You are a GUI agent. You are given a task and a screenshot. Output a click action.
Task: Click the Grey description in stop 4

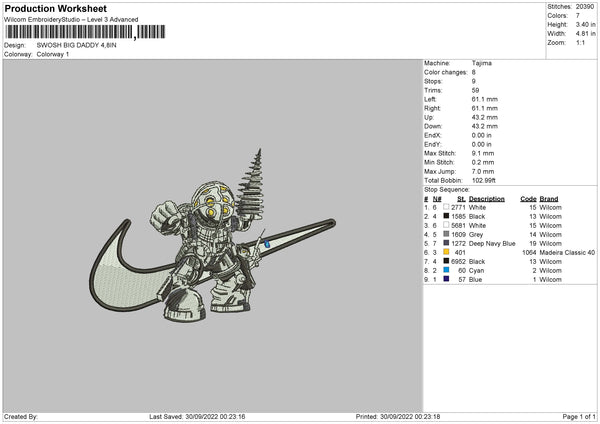point(476,235)
